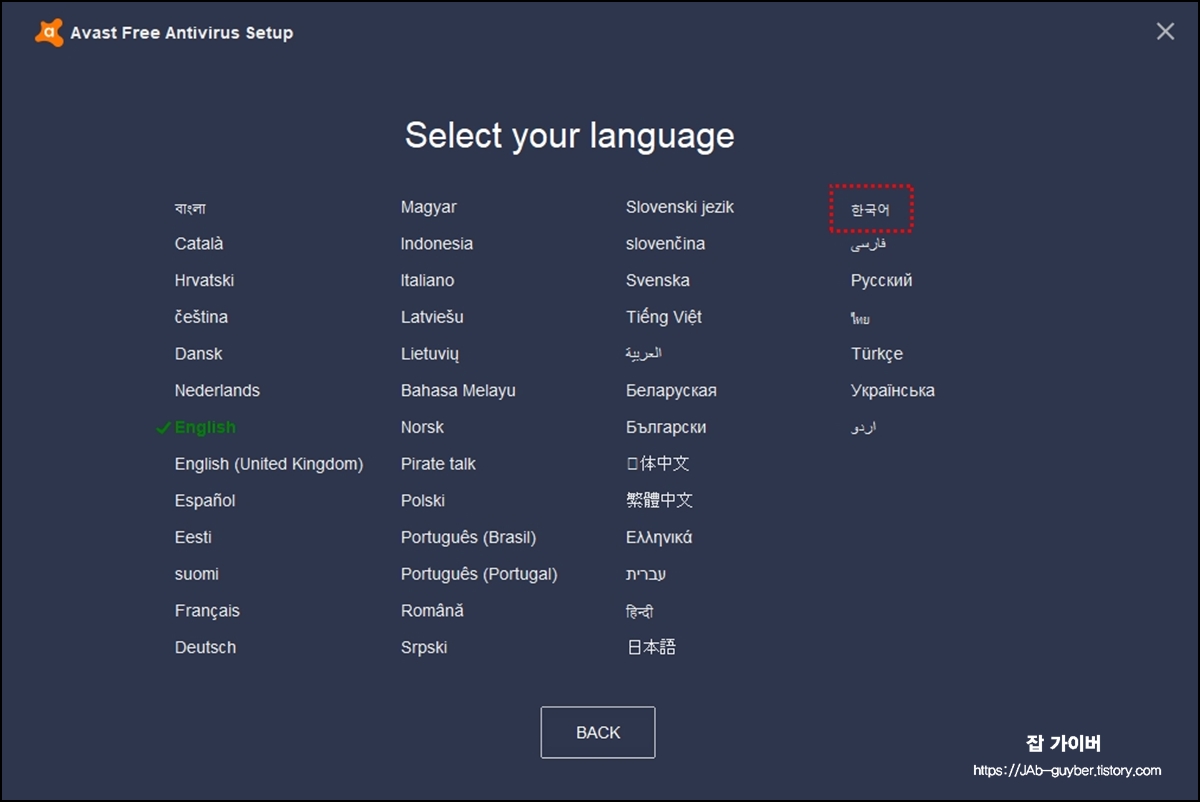Select Русский language
This screenshot has height=802, width=1200.
[881, 281]
